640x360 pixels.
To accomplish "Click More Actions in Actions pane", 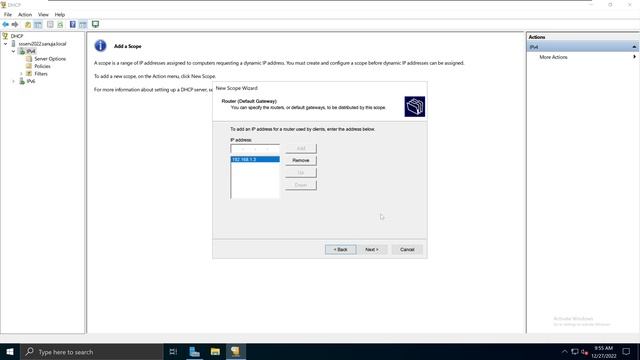I will pyautogui.click(x=553, y=57).
